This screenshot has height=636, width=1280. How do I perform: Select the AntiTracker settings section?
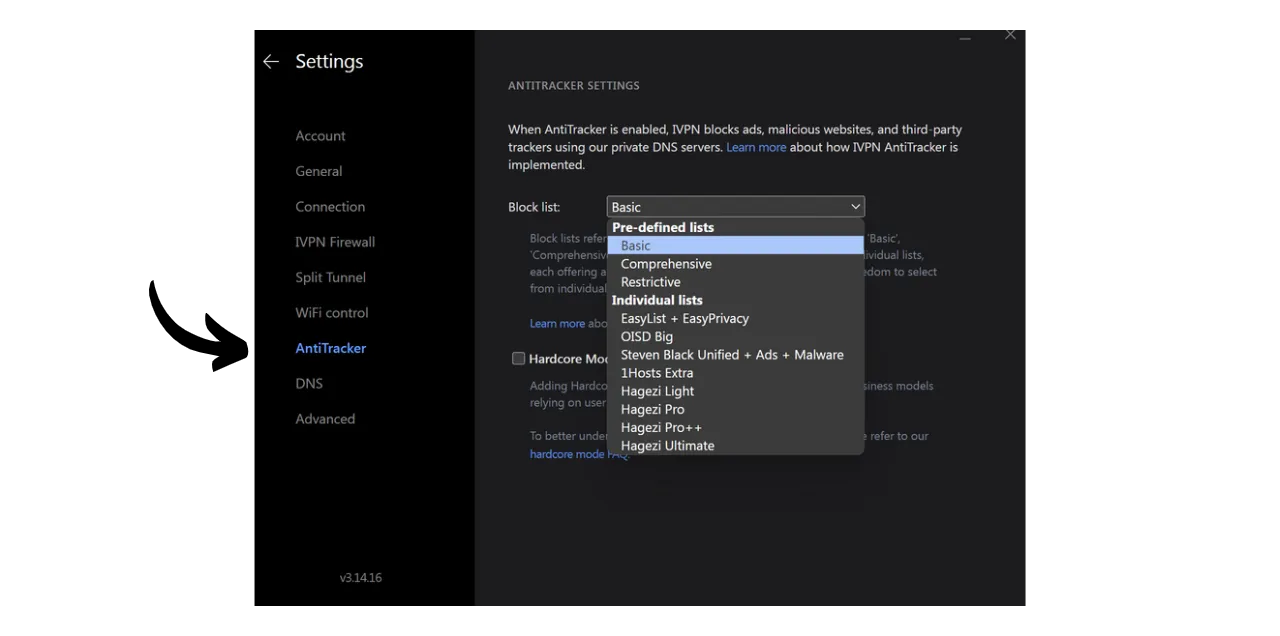[x=331, y=348]
